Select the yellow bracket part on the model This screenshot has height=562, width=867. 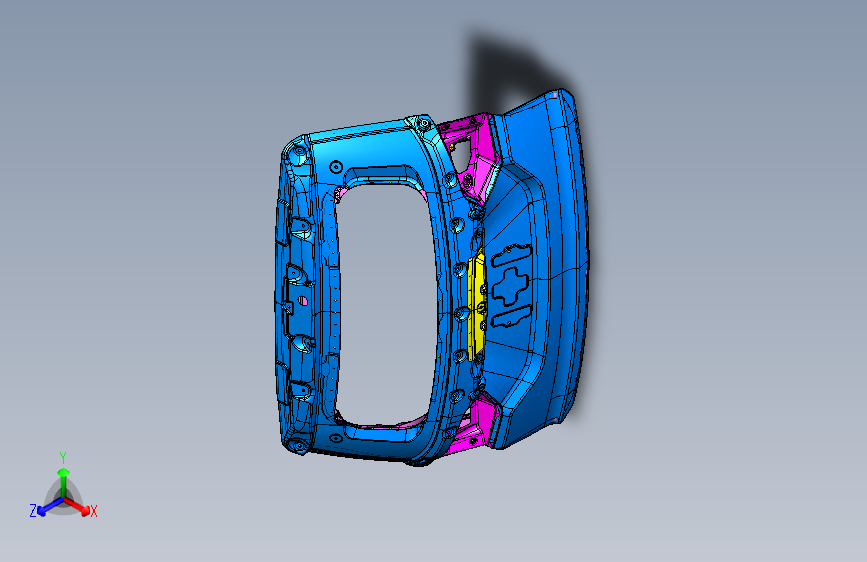click(x=477, y=306)
